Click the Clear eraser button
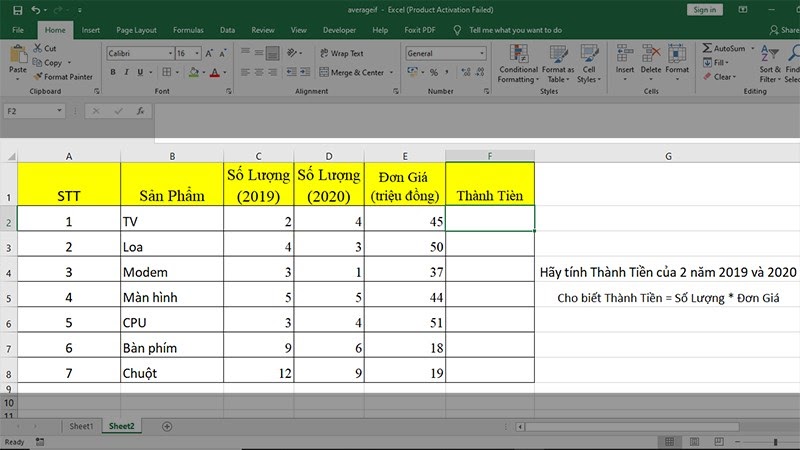The image size is (800, 450). [x=719, y=77]
